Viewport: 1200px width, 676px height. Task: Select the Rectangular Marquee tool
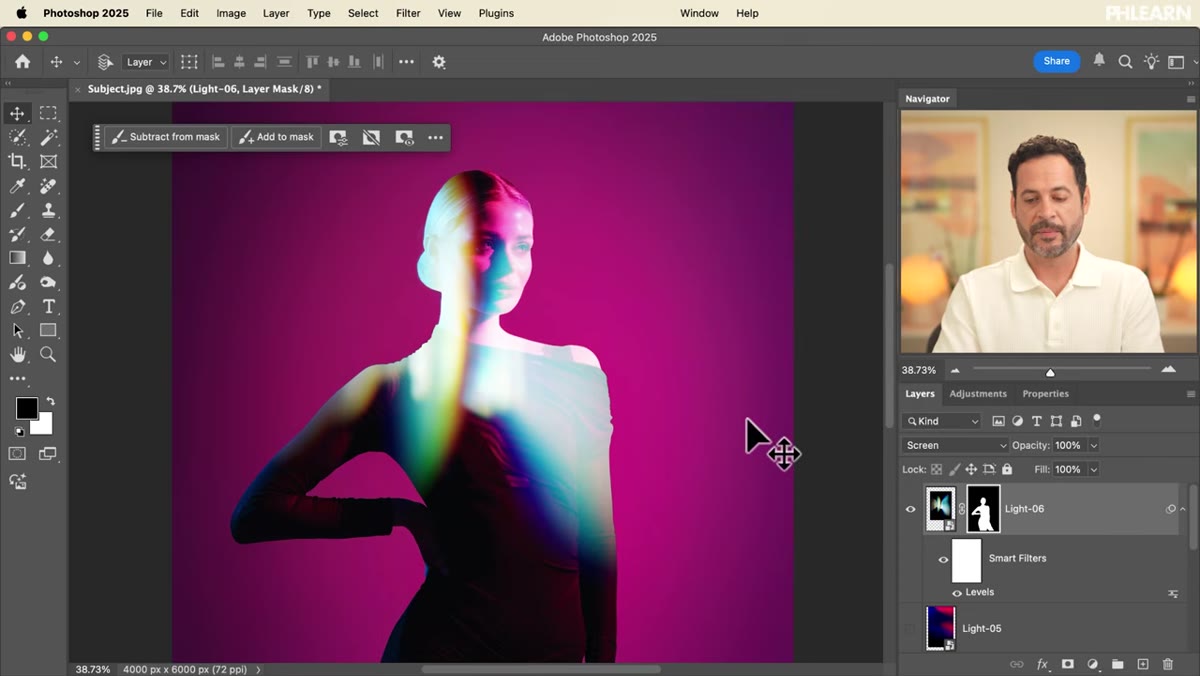48,113
